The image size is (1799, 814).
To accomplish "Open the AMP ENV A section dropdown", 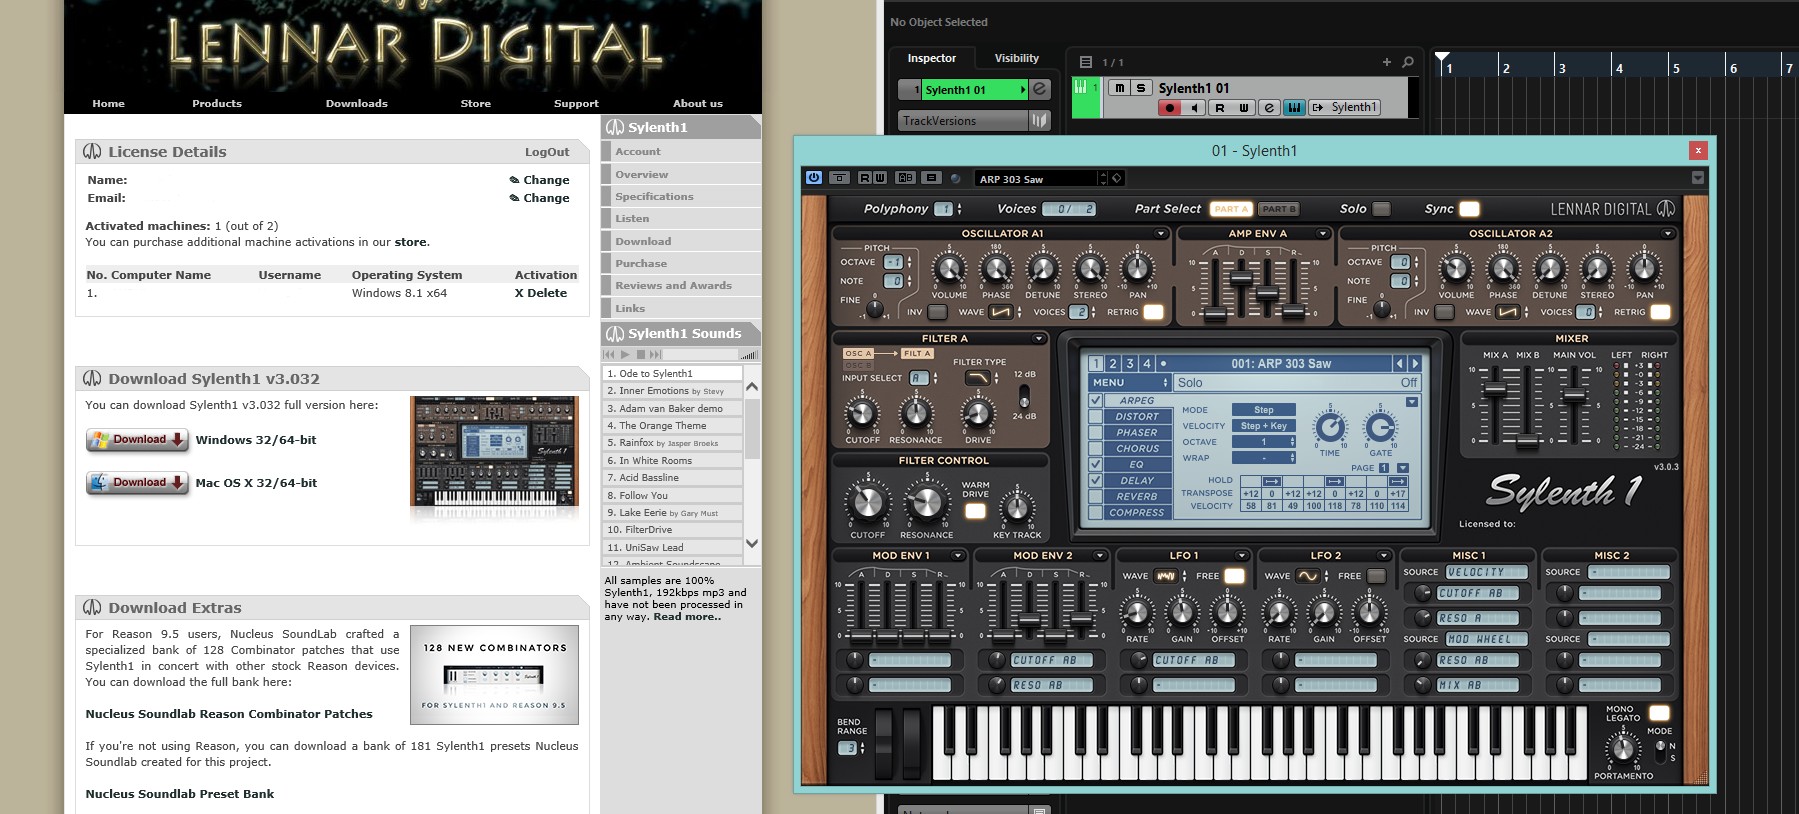I will pos(1323,234).
